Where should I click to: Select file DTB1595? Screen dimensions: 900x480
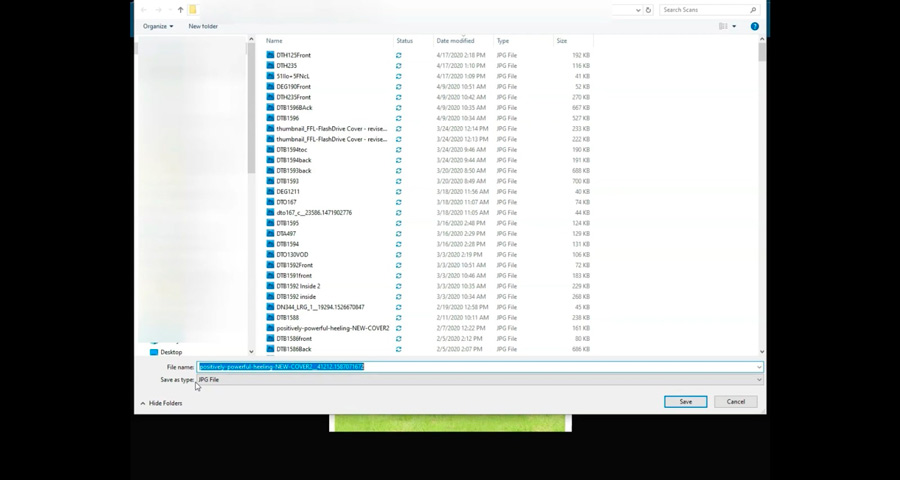point(288,223)
